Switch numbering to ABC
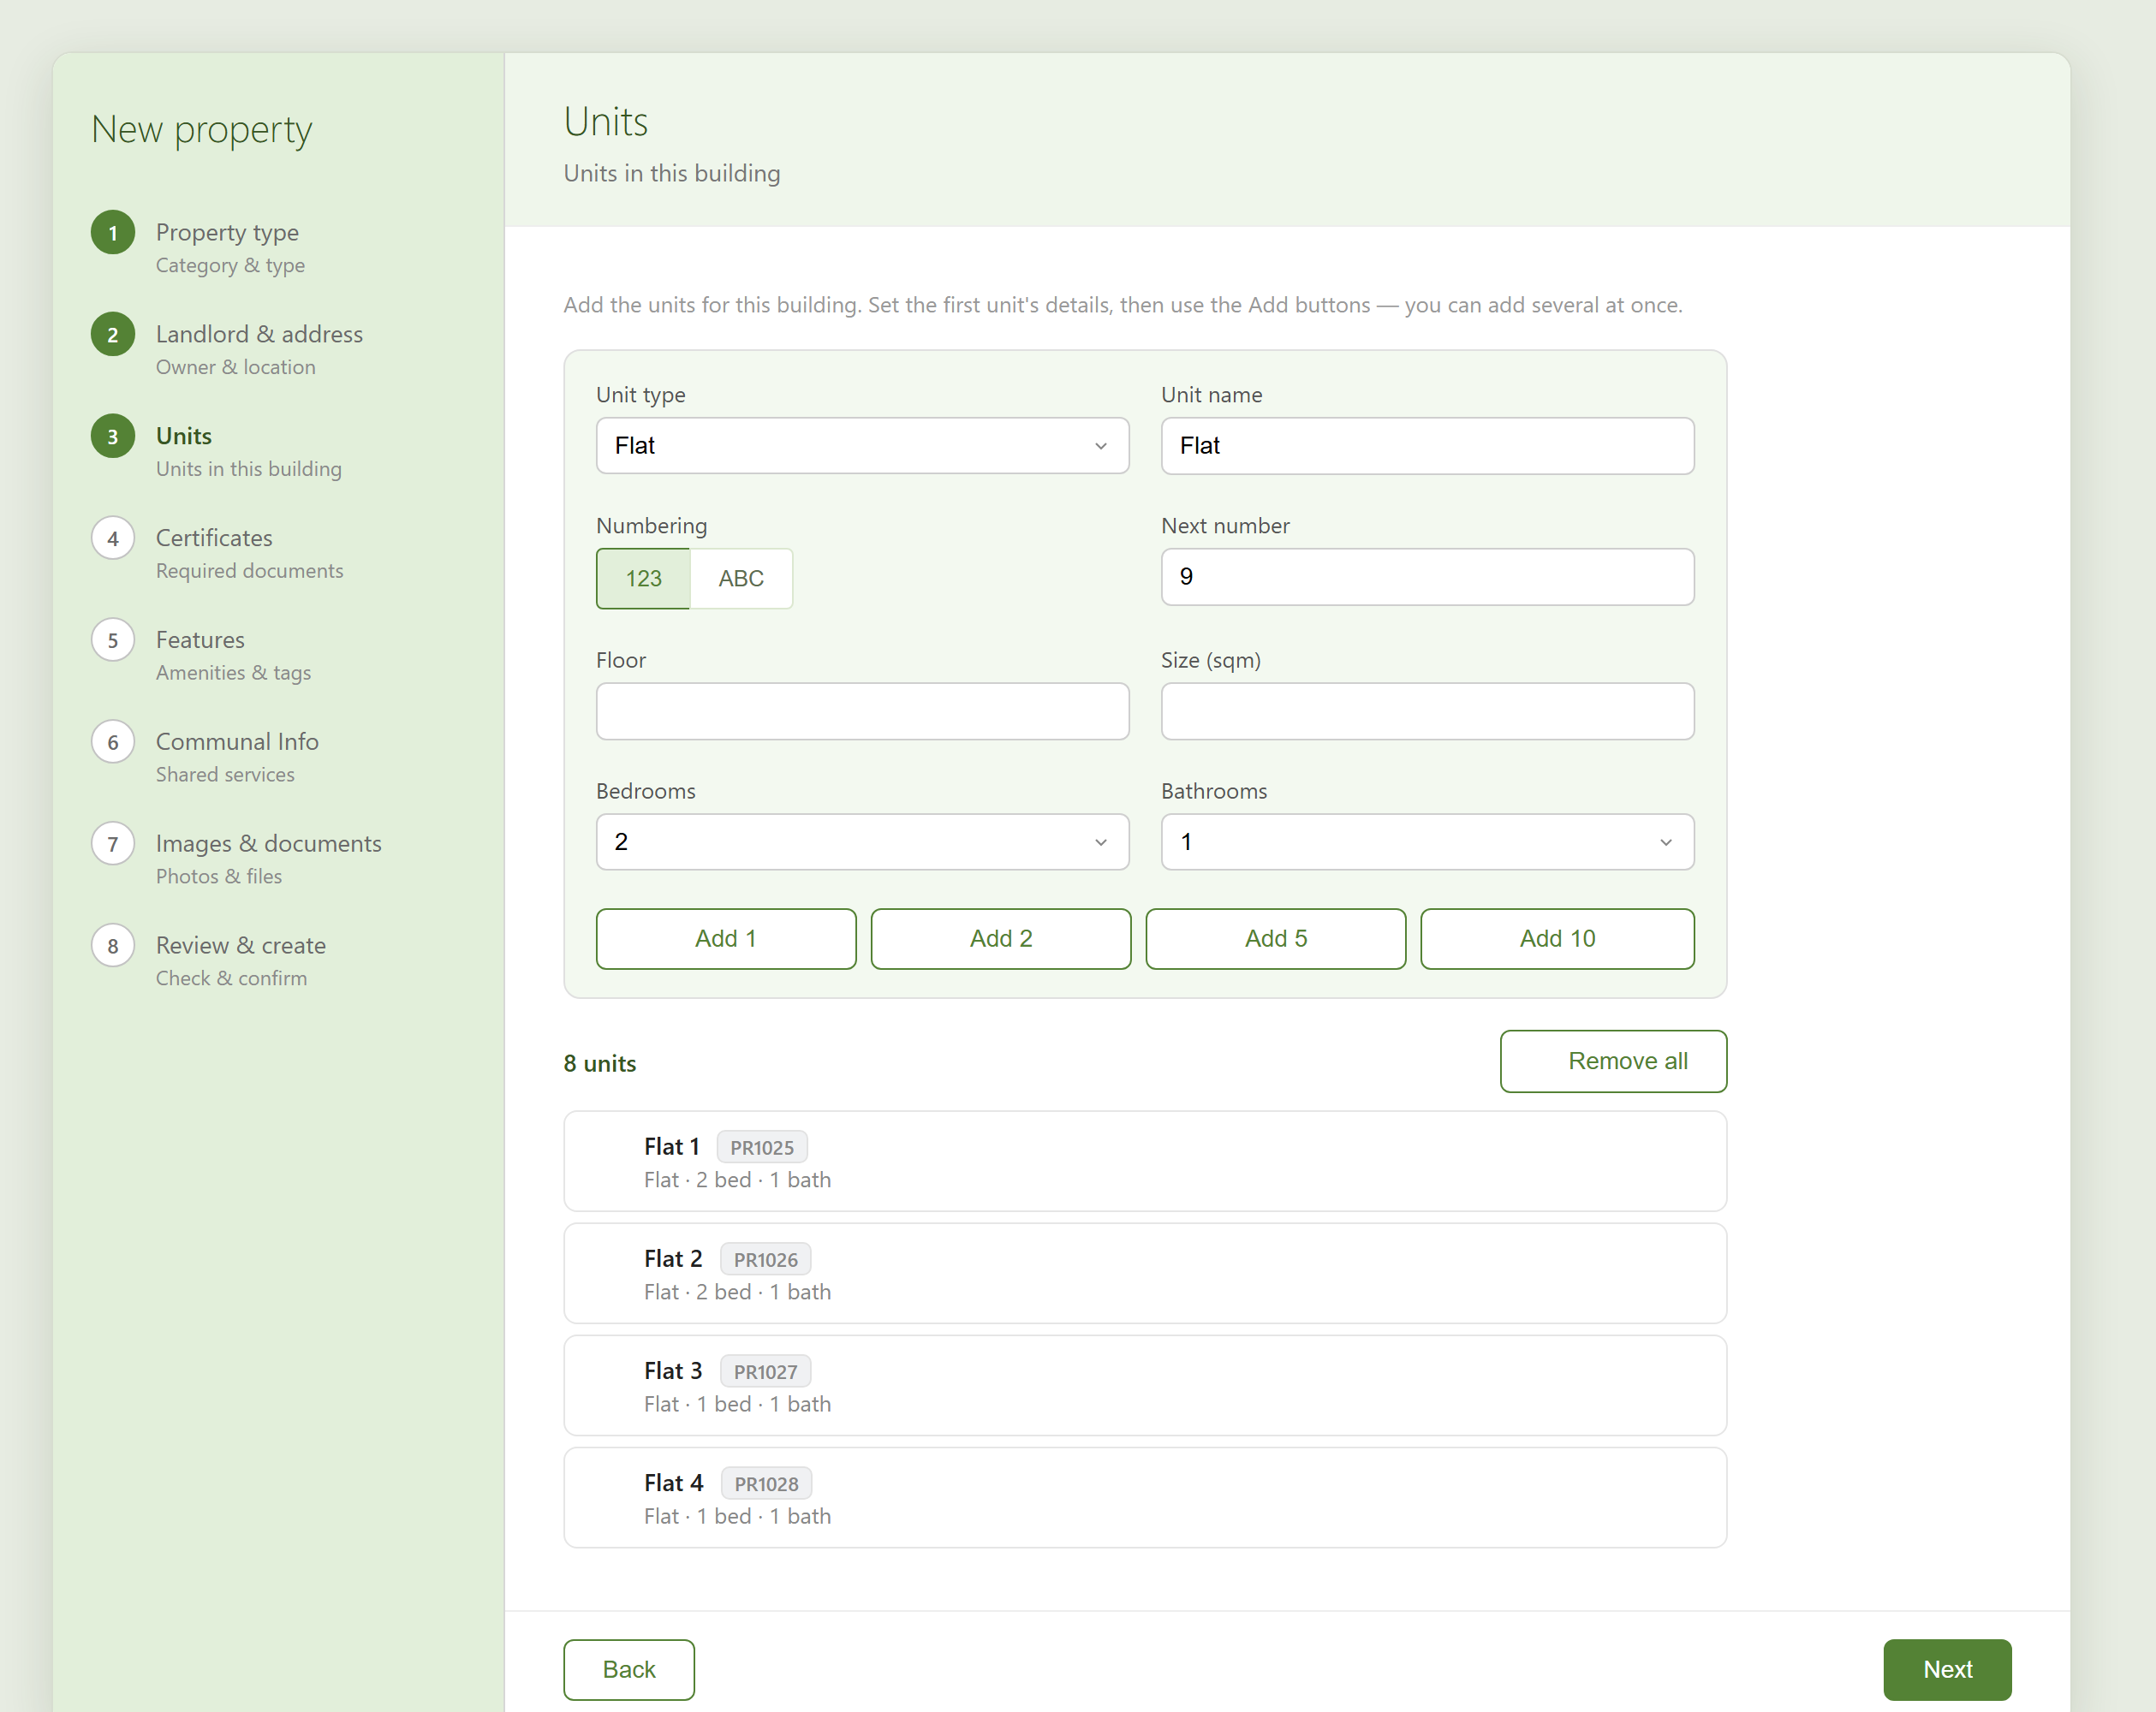Screen dimensions: 2156x1712 point(741,578)
